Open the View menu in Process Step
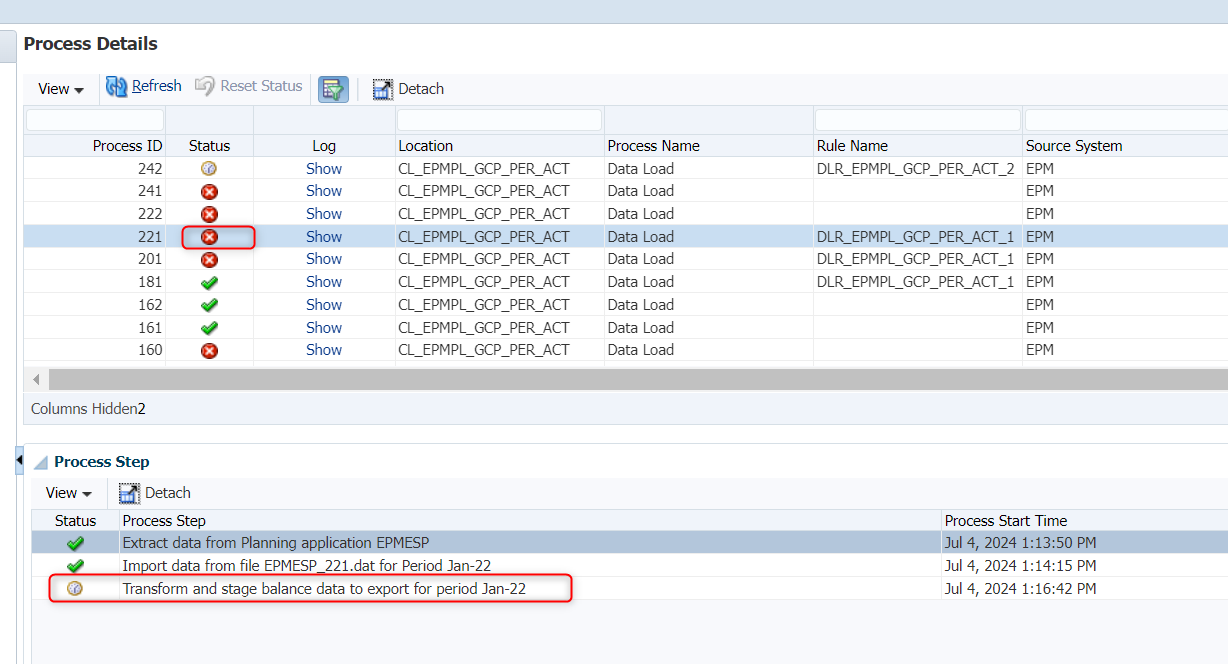 [68, 493]
